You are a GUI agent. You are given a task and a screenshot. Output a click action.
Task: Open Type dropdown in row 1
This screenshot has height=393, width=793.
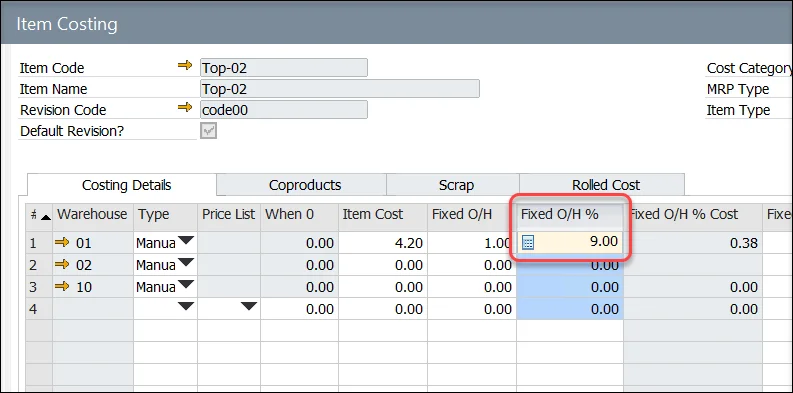click(186, 240)
